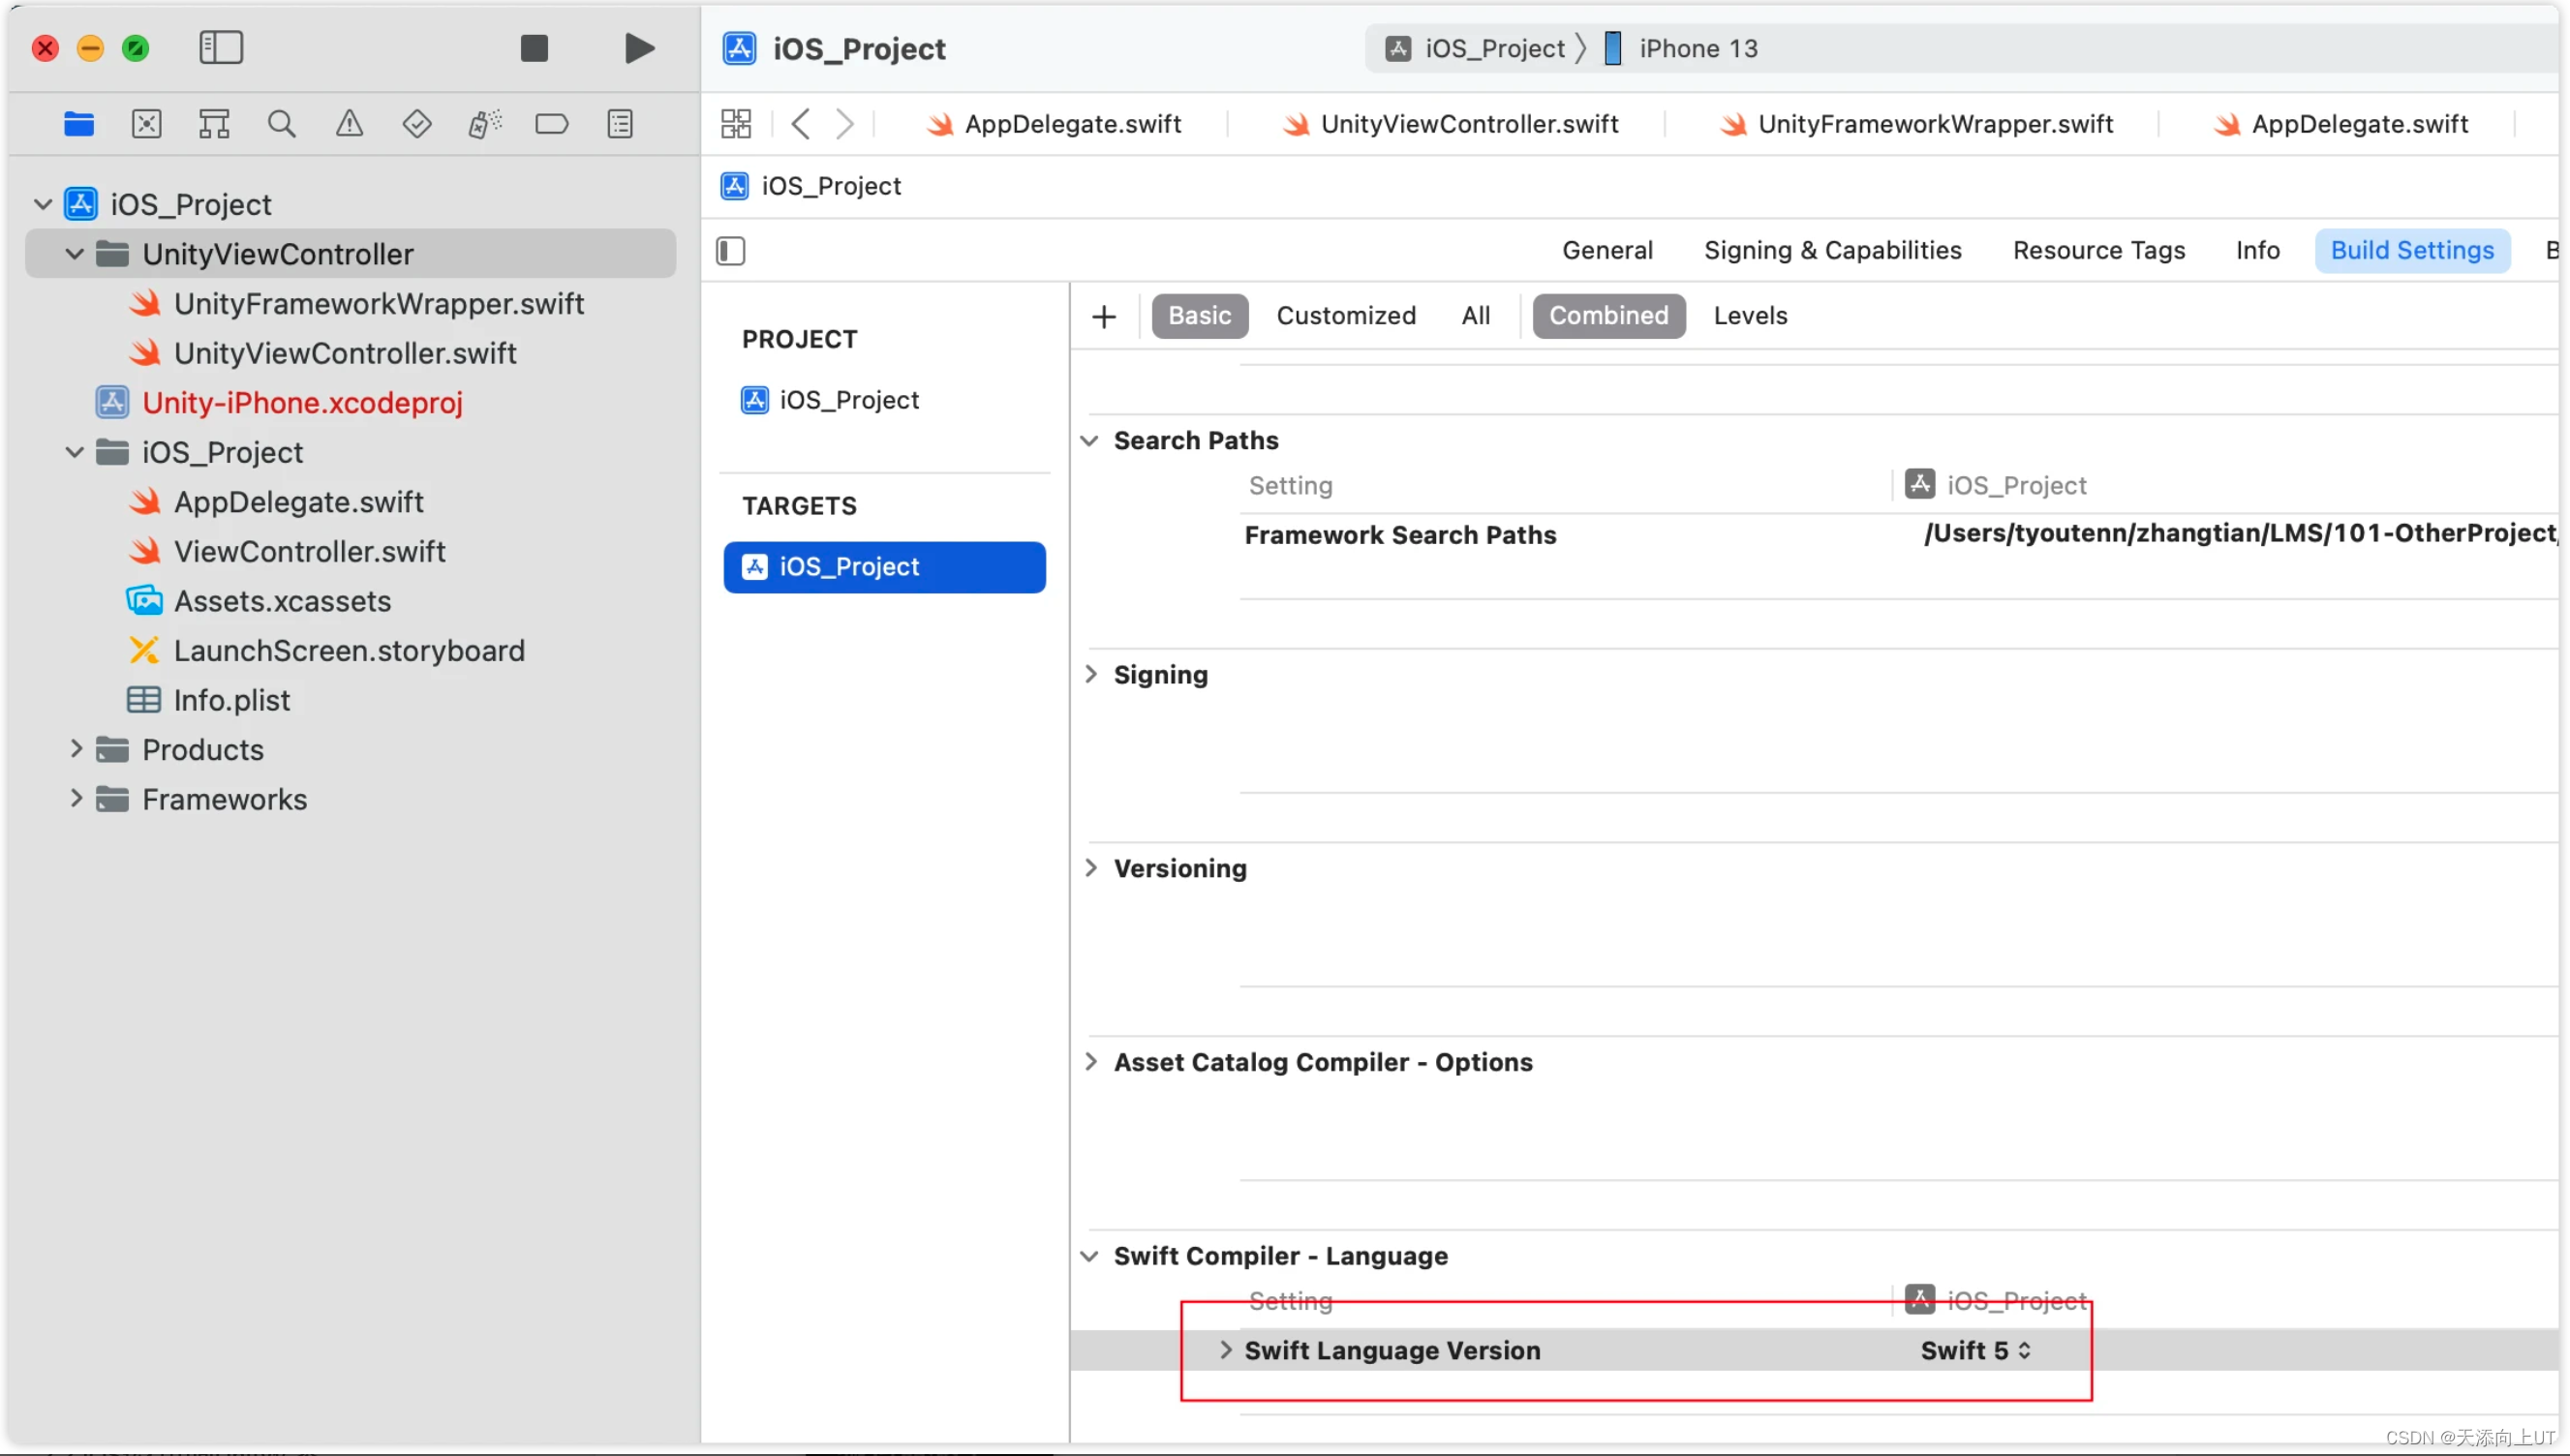Stop the running build
The image size is (2570, 1456).
(x=534, y=47)
